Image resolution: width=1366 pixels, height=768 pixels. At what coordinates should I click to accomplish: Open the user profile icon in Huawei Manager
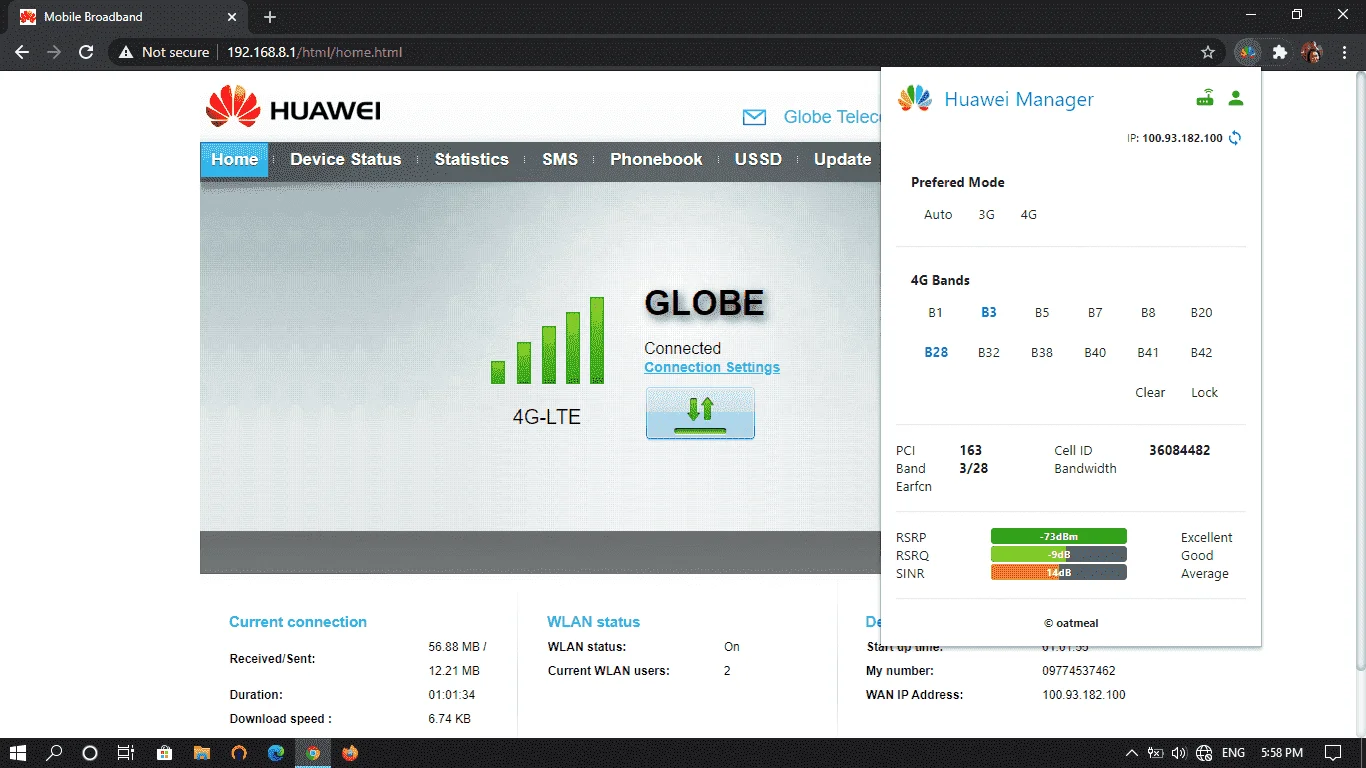point(1236,98)
